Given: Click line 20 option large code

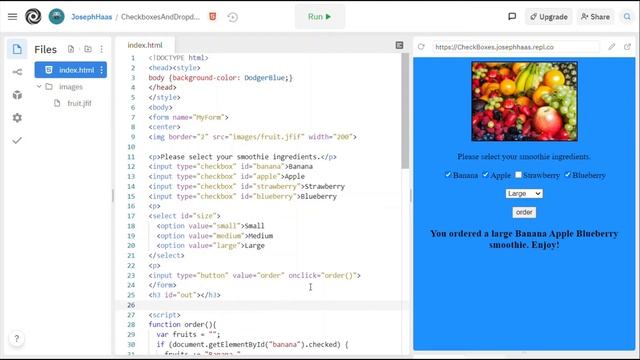Looking at the screenshot, I should tap(211, 246).
